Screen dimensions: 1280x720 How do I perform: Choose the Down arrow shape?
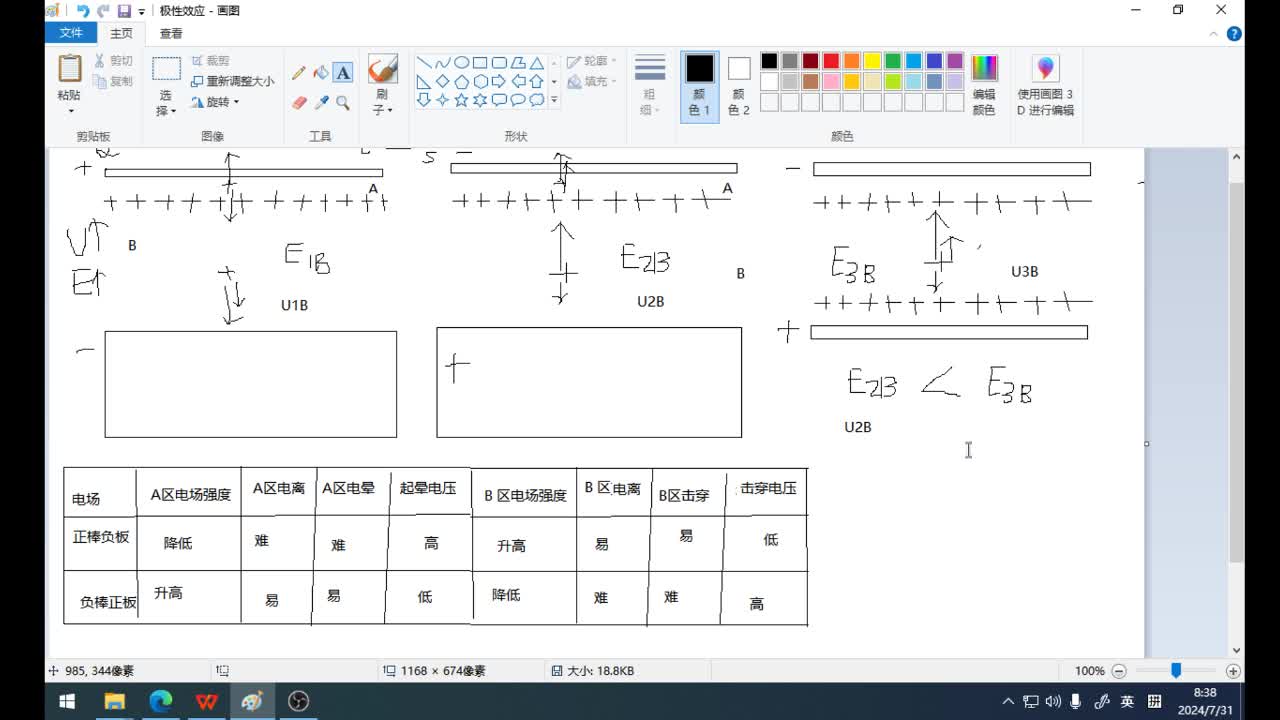point(423,100)
